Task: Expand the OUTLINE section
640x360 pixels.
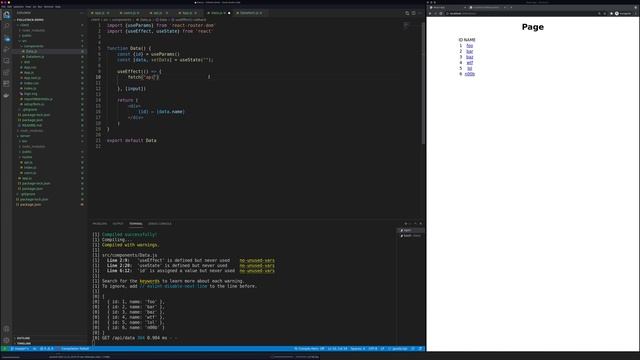Action: [23, 338]
